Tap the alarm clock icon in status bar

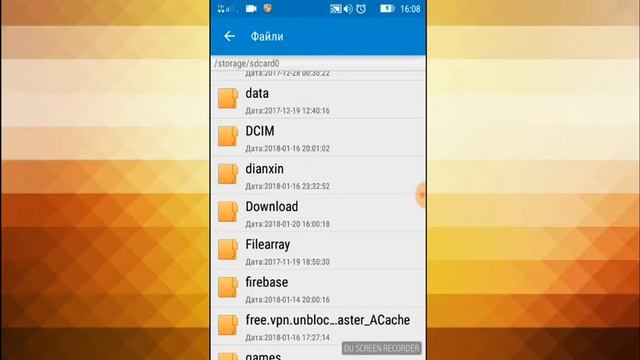(361, 9)
